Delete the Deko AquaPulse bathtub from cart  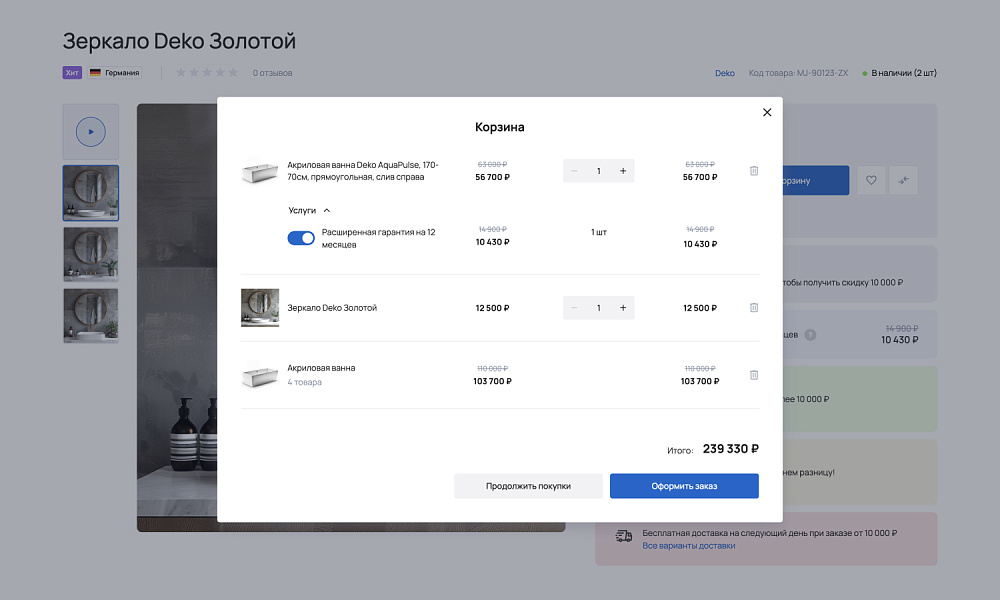754,170
